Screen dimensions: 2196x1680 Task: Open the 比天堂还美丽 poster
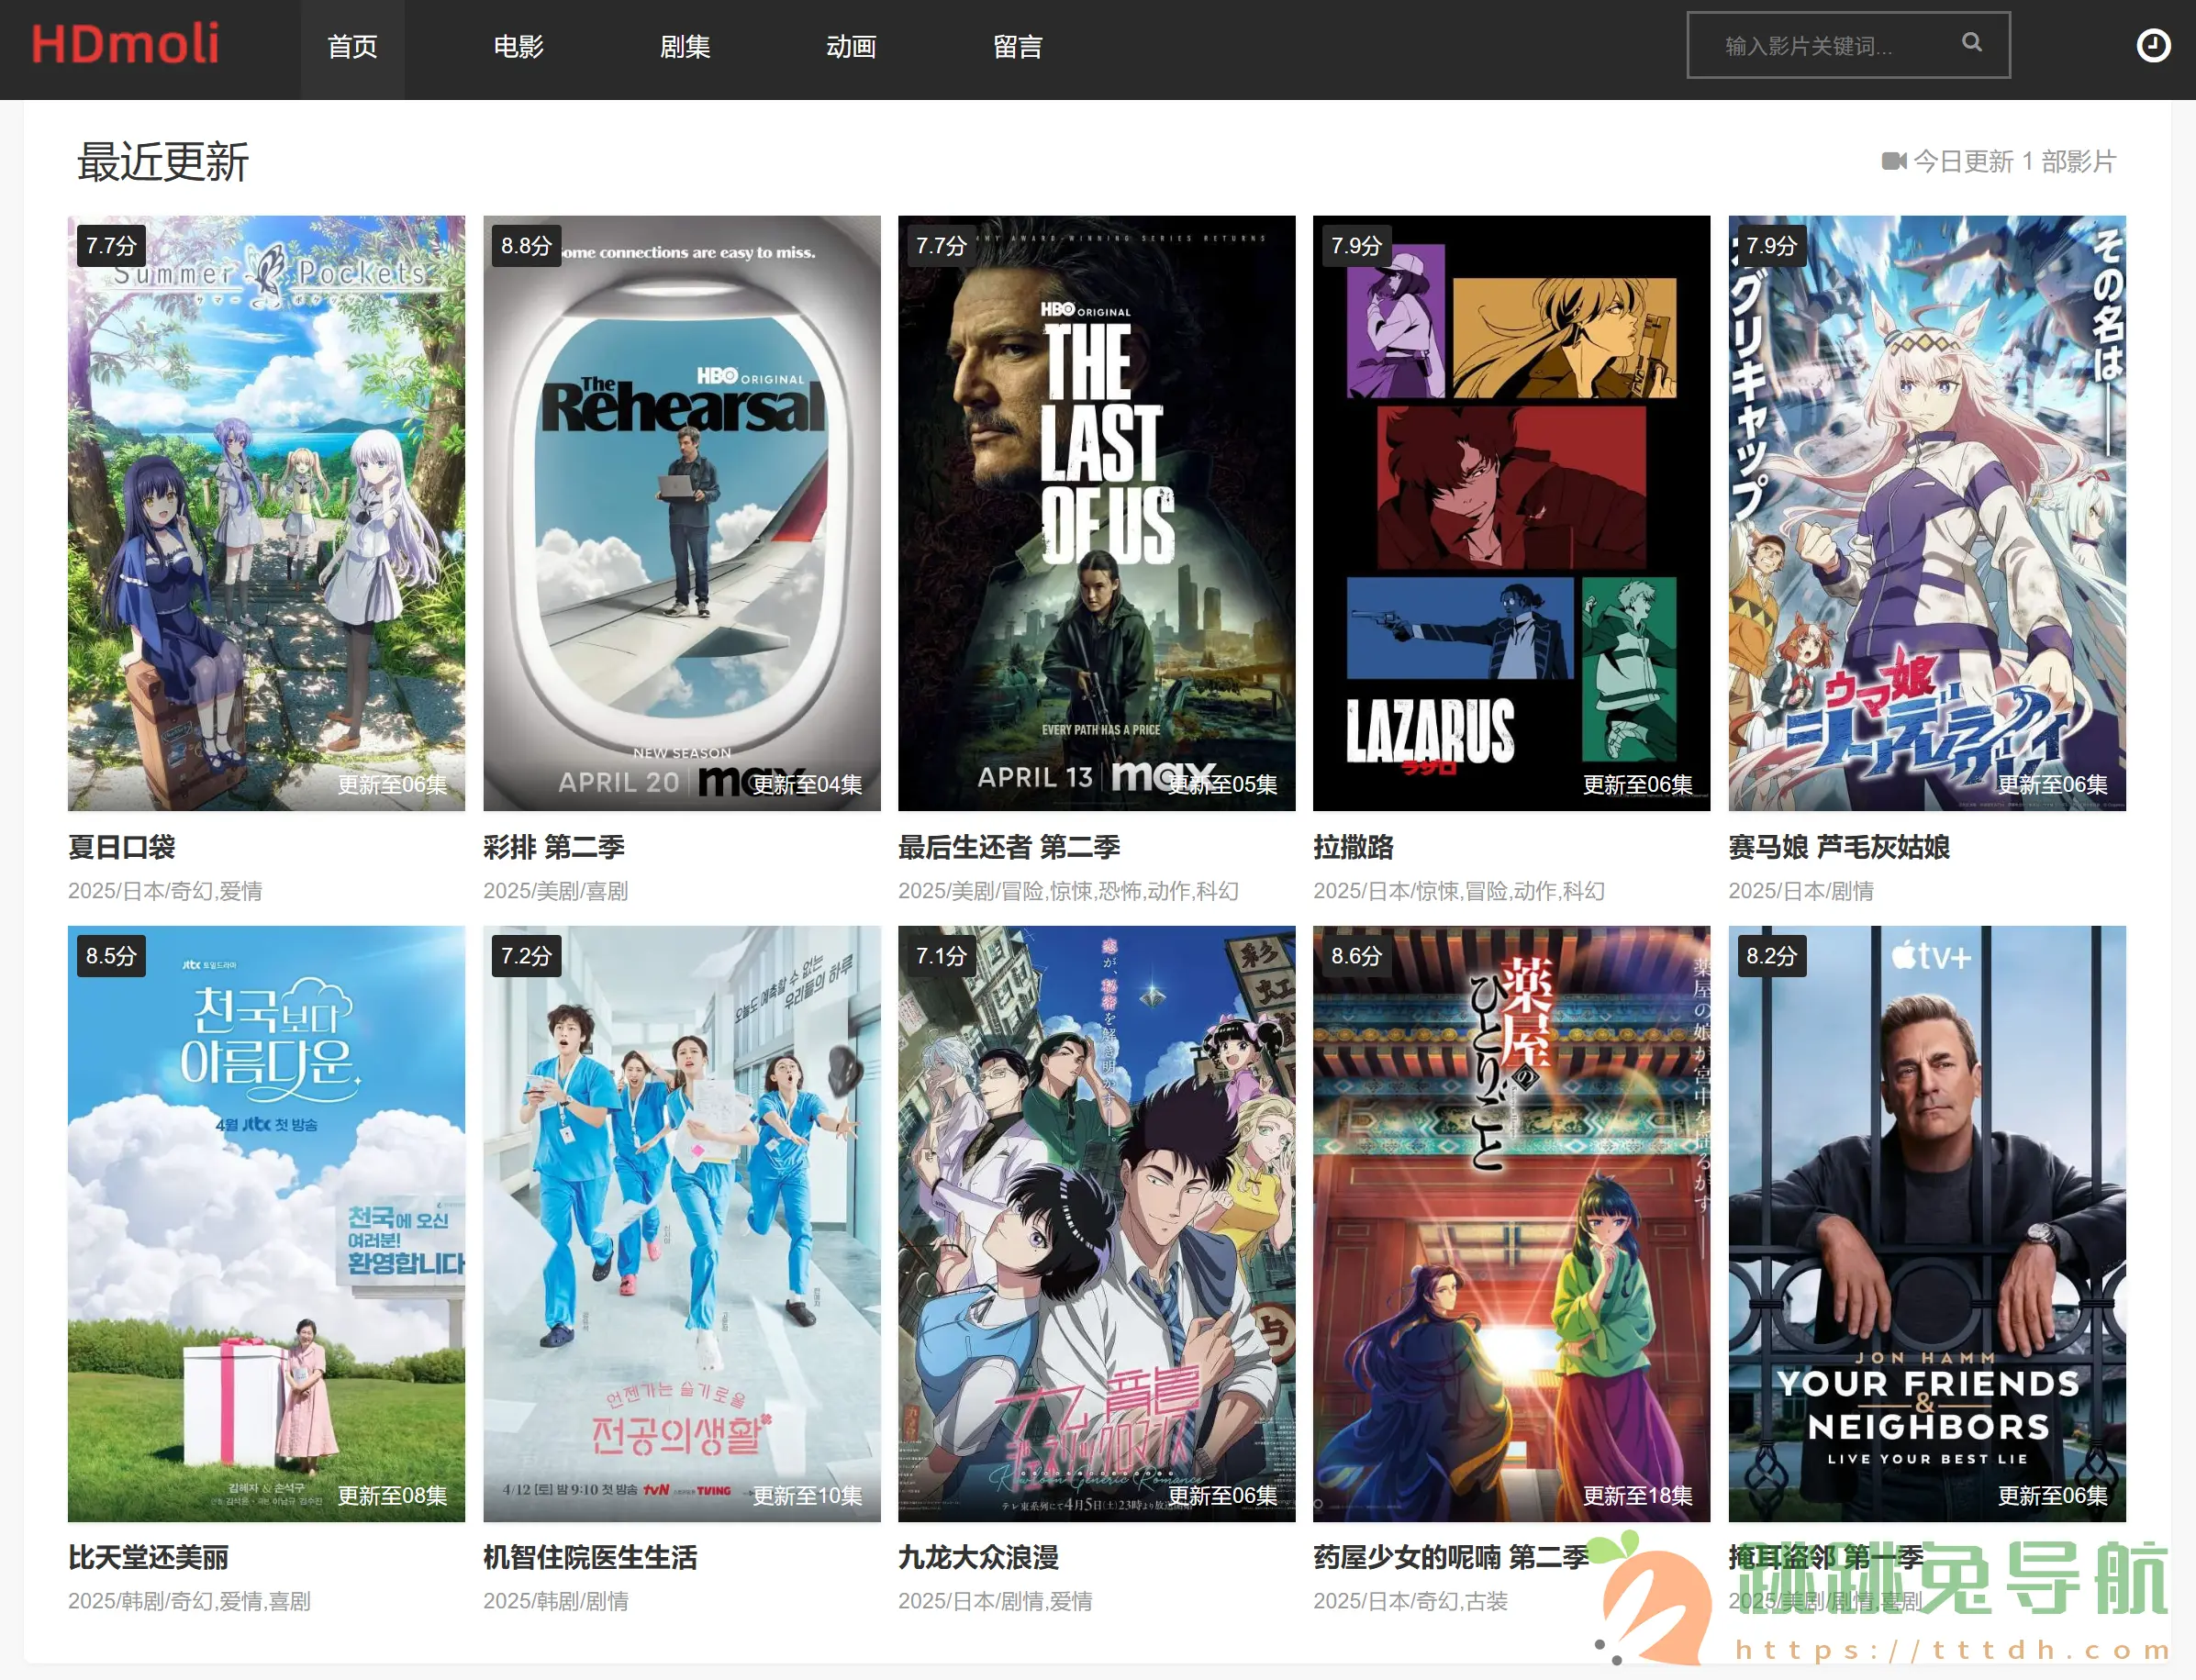coord(266,1224)
